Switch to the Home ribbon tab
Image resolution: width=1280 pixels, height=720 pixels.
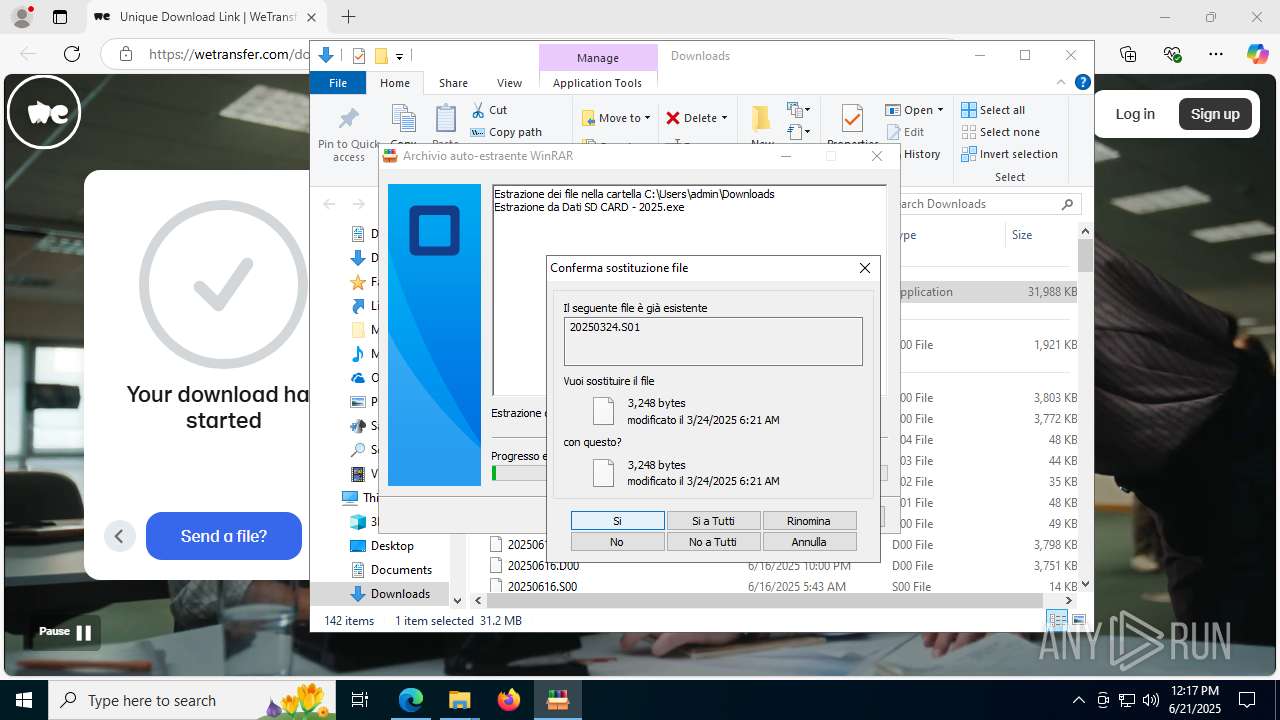click(x=394, y=83)
